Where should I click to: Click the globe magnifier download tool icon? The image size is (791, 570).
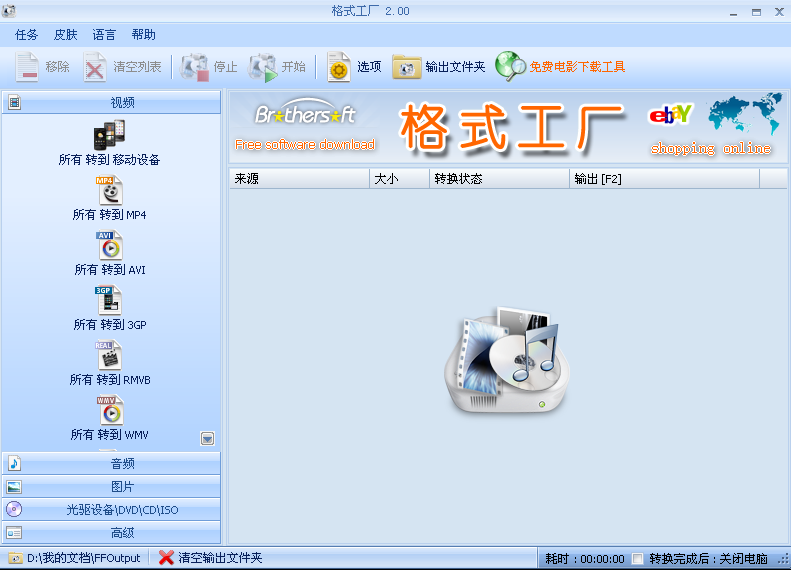pos(511,66)
